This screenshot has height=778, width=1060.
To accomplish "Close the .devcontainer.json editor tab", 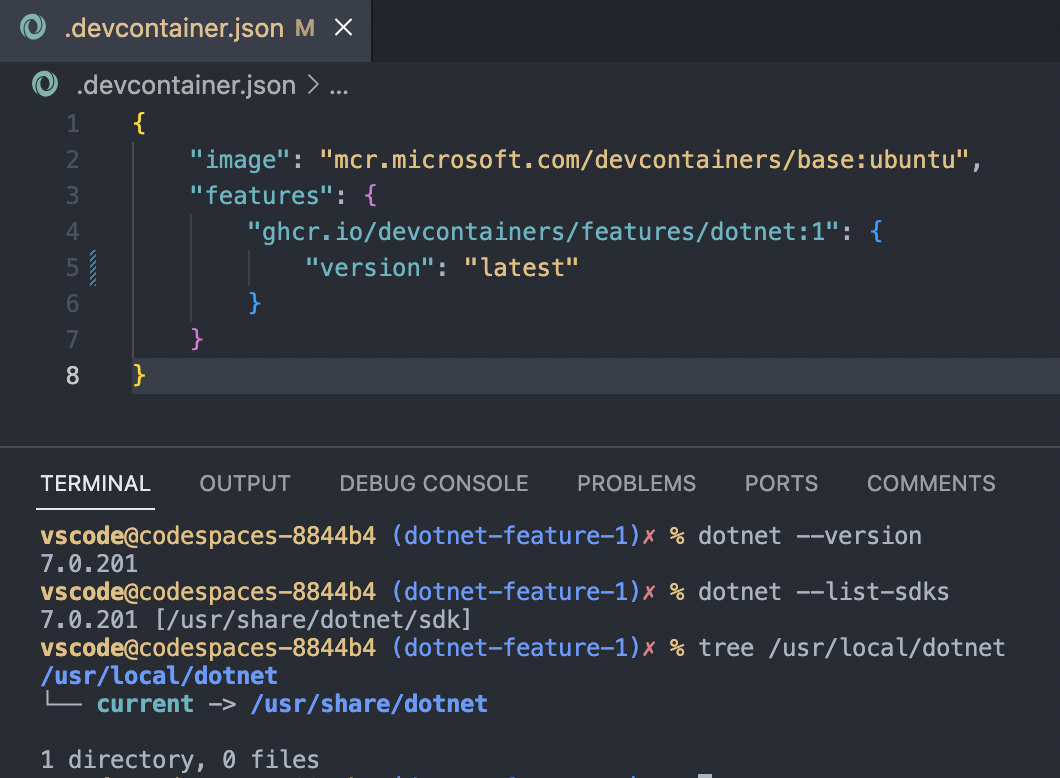I will 343,28.
